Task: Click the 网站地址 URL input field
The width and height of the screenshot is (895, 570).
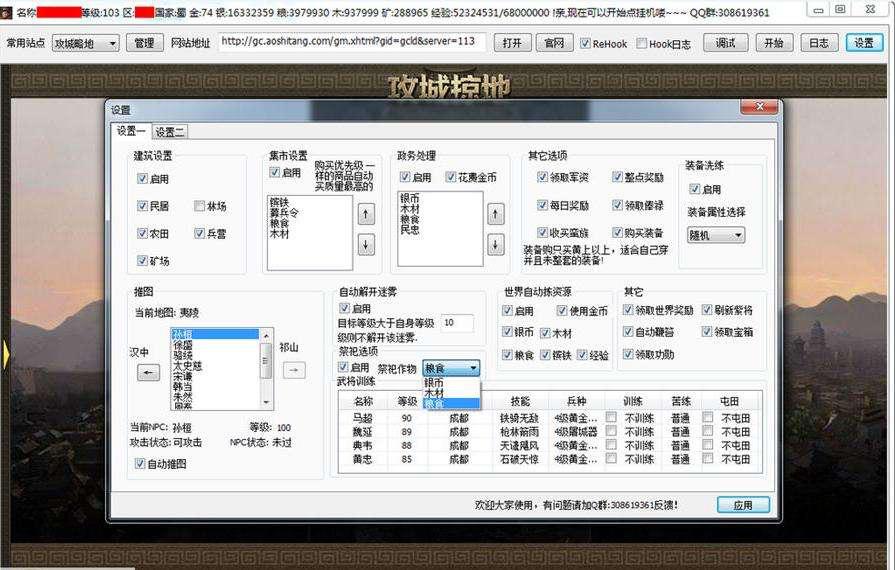Action: coord(350,42)
